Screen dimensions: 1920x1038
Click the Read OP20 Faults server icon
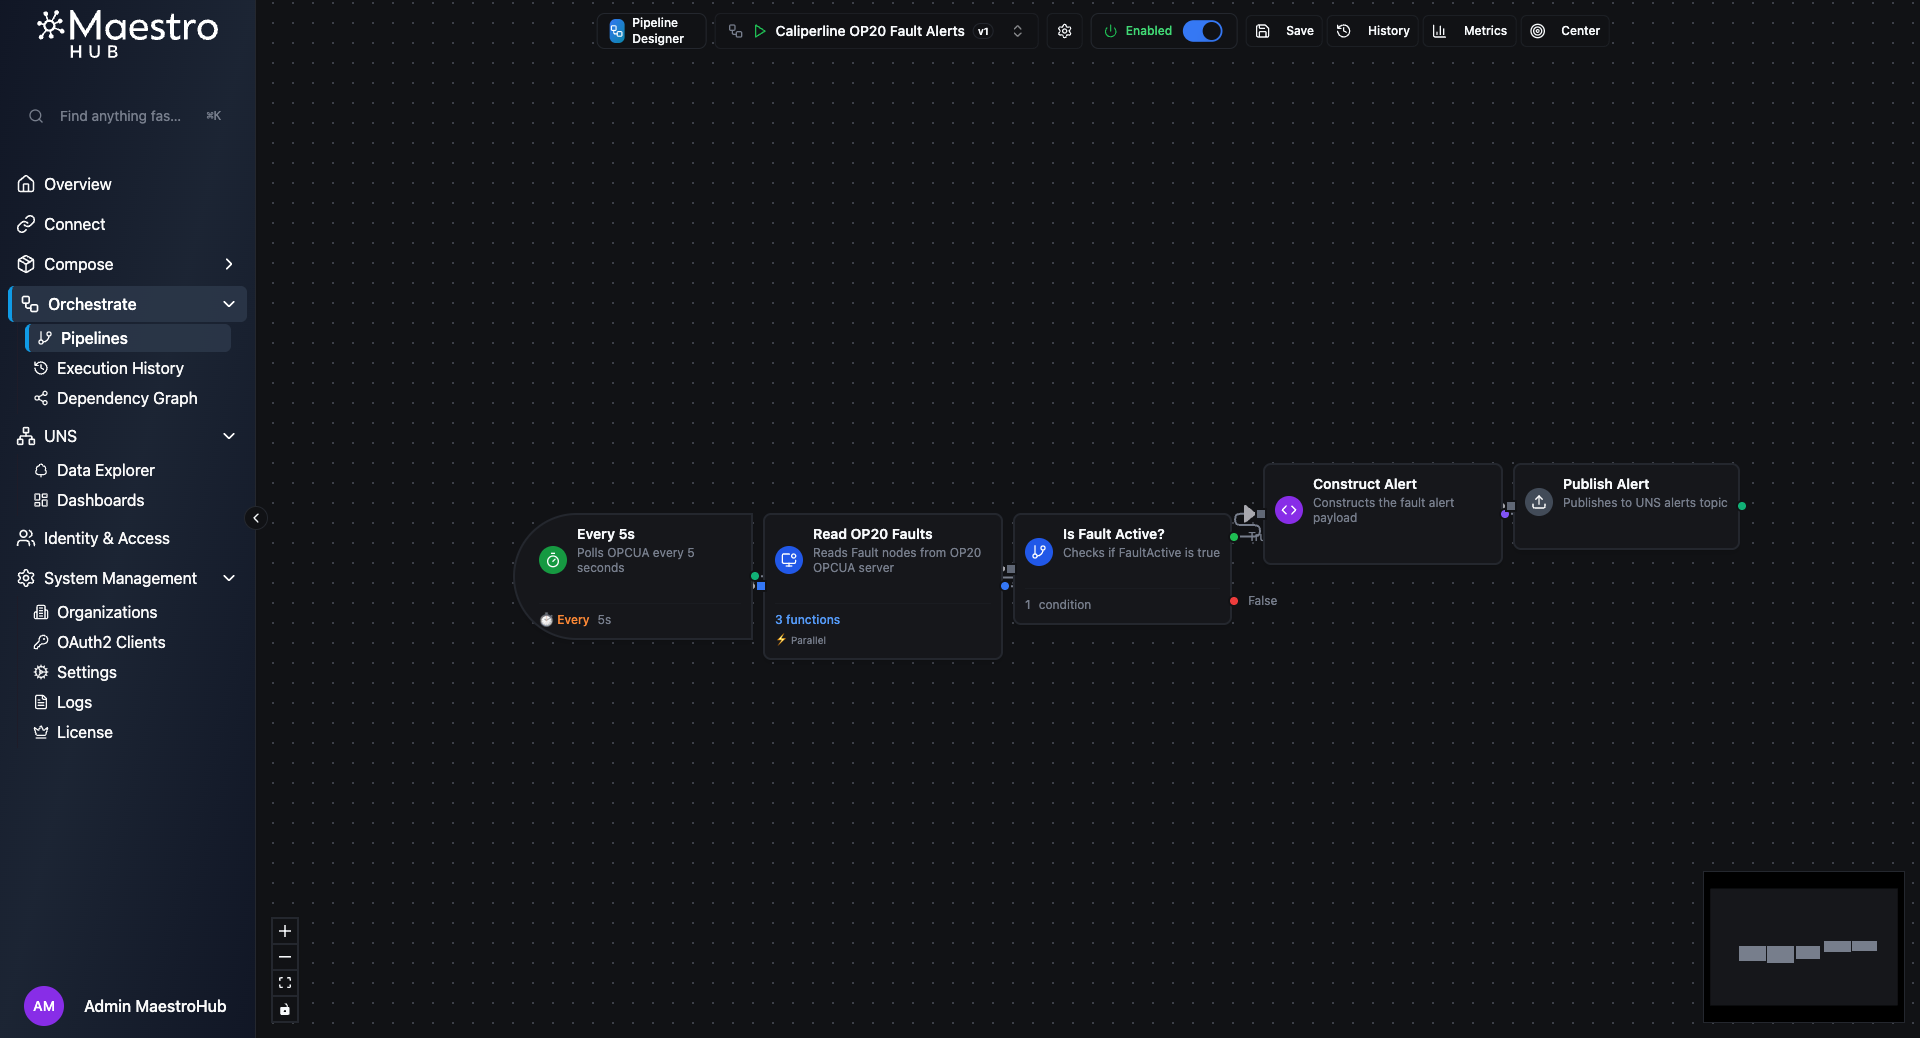(x=788, y=560)
